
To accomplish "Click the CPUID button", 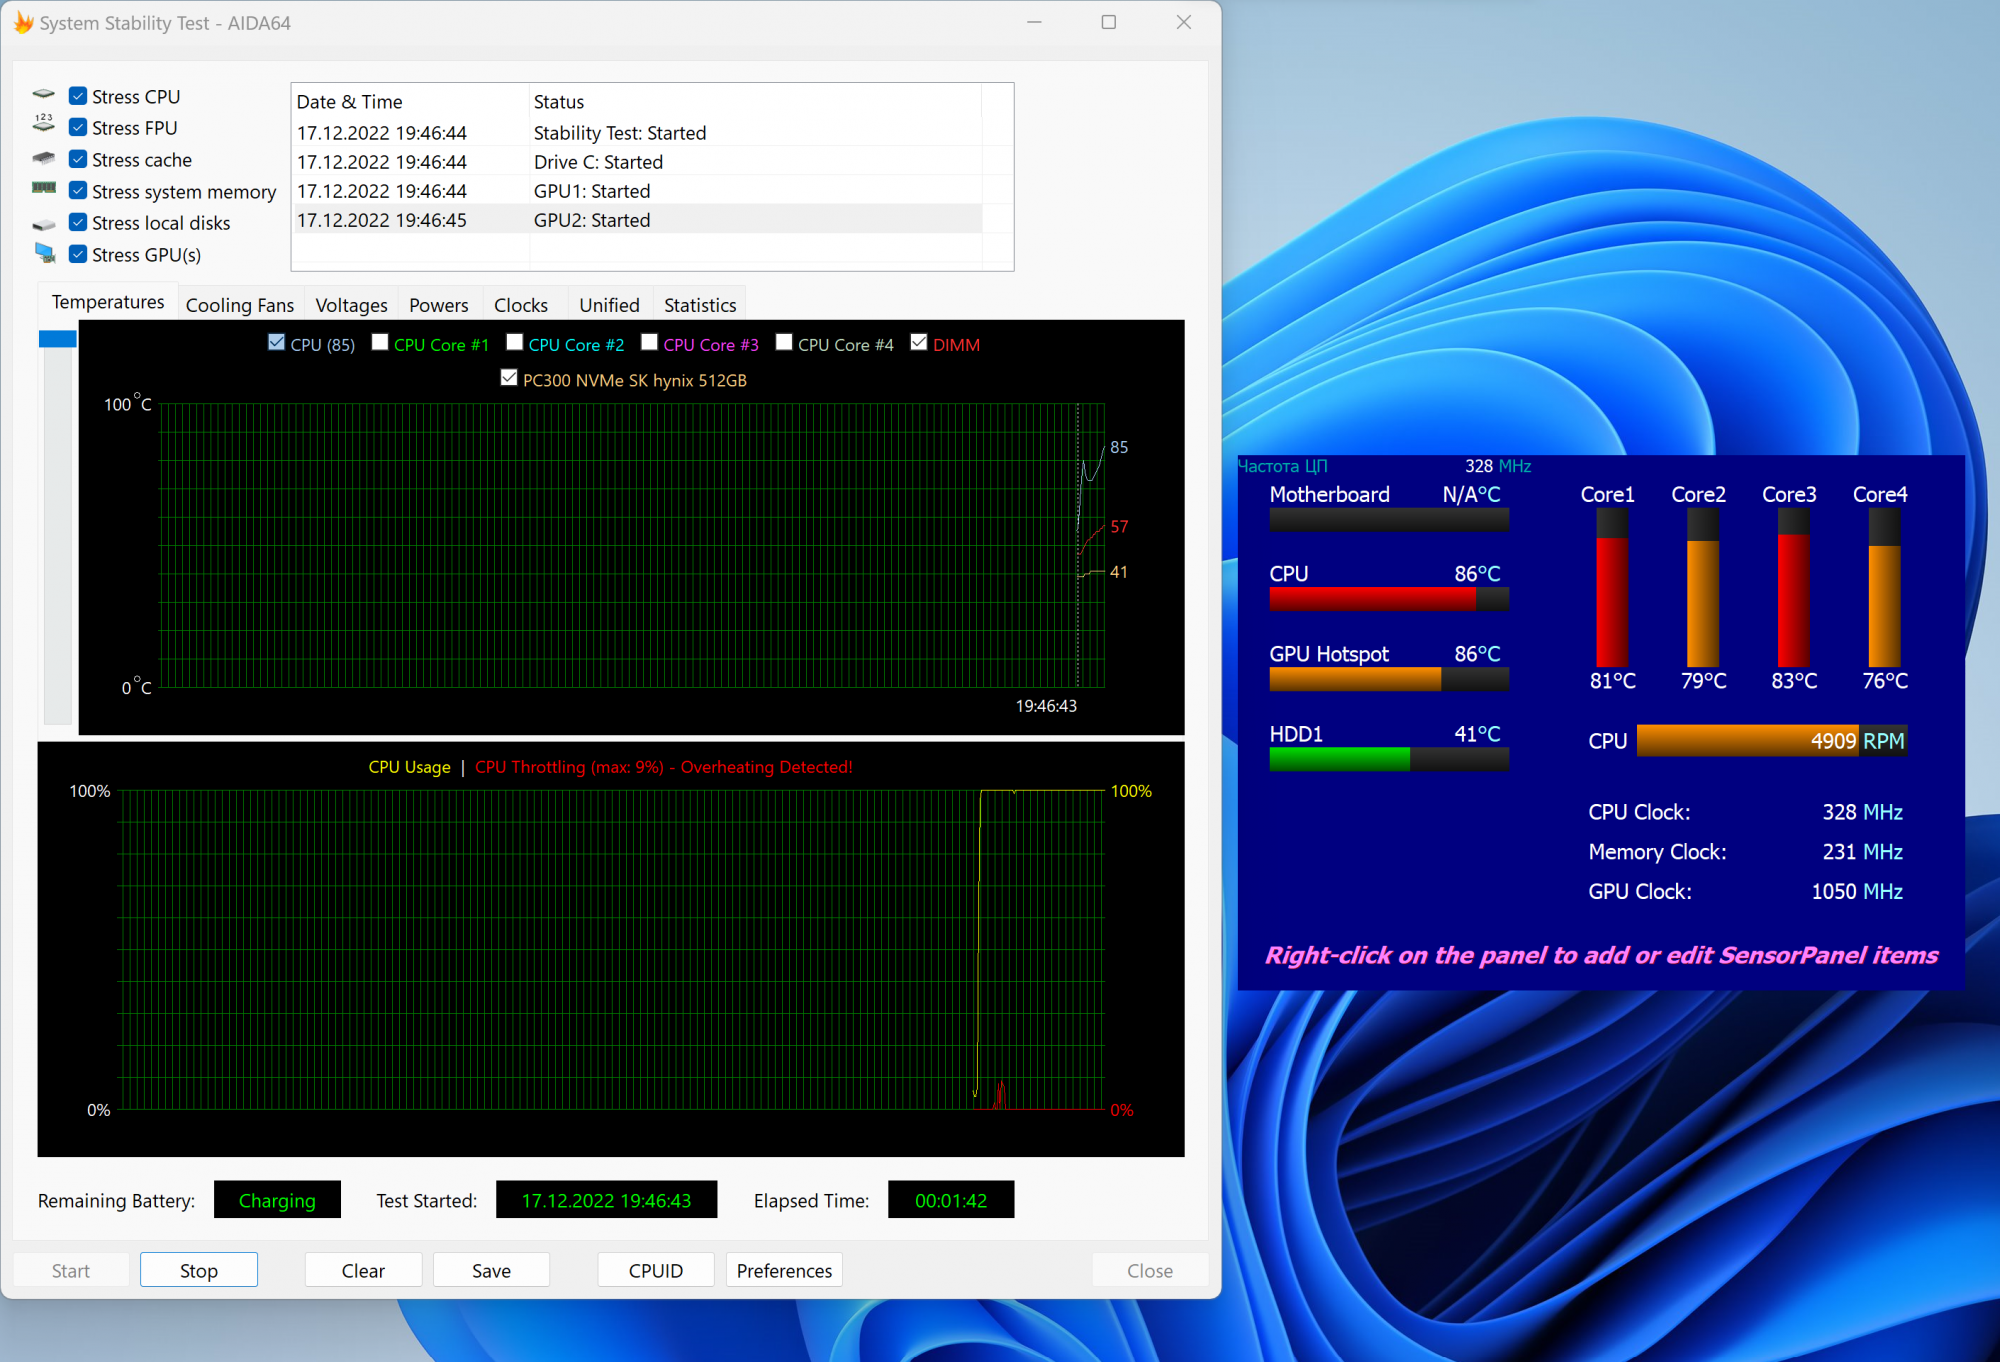I will tap(655, 1270).
